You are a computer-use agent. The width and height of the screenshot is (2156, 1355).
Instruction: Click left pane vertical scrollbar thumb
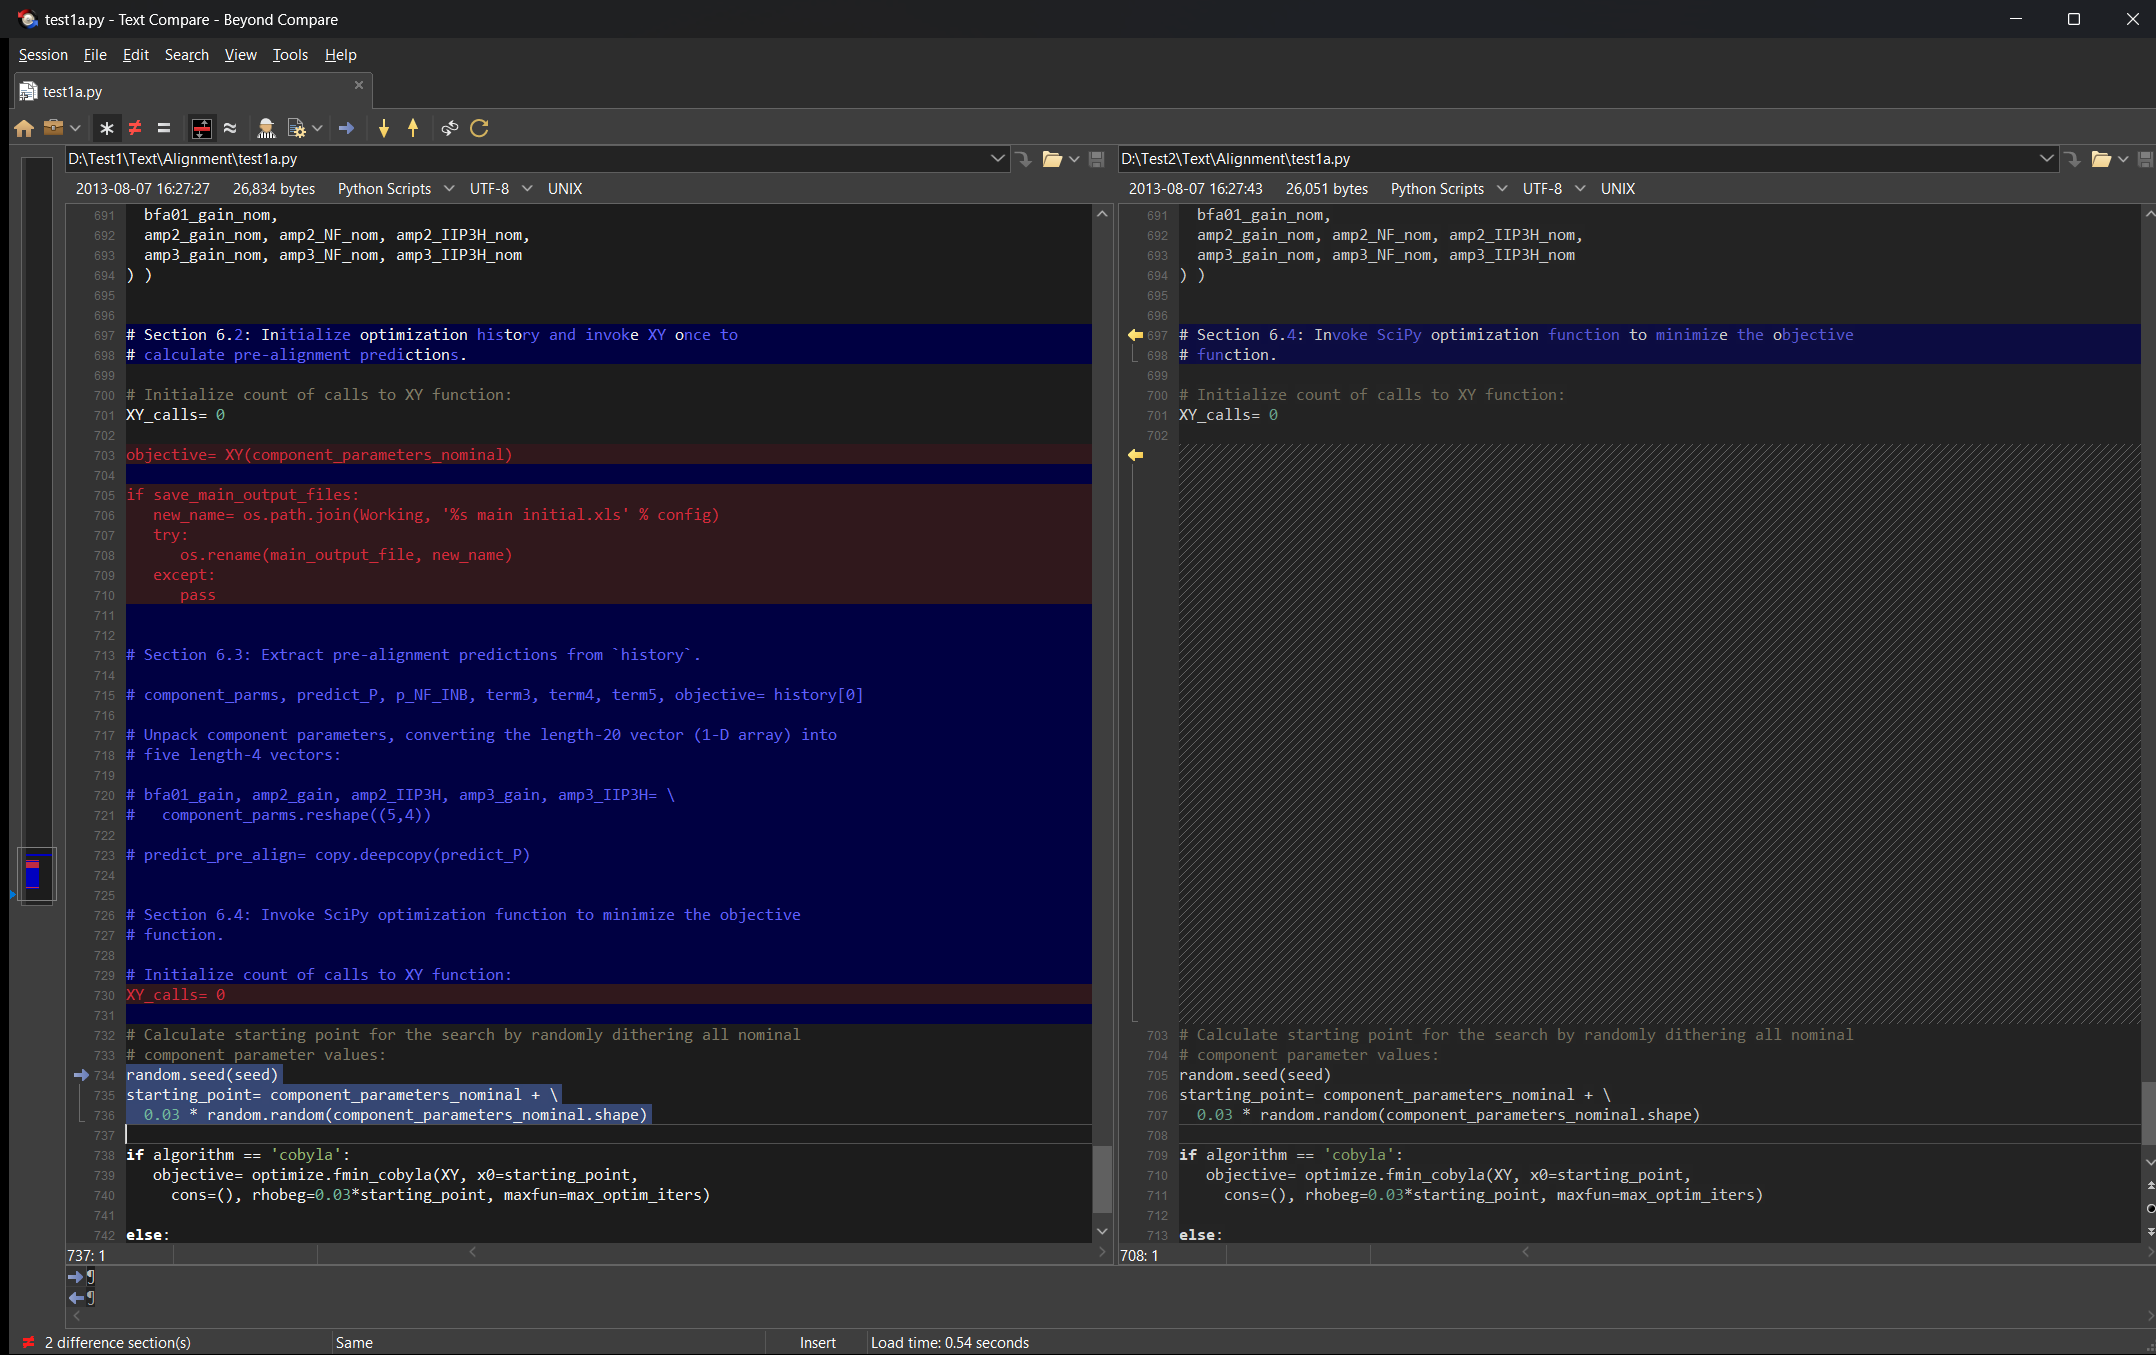[1102, 1179]
